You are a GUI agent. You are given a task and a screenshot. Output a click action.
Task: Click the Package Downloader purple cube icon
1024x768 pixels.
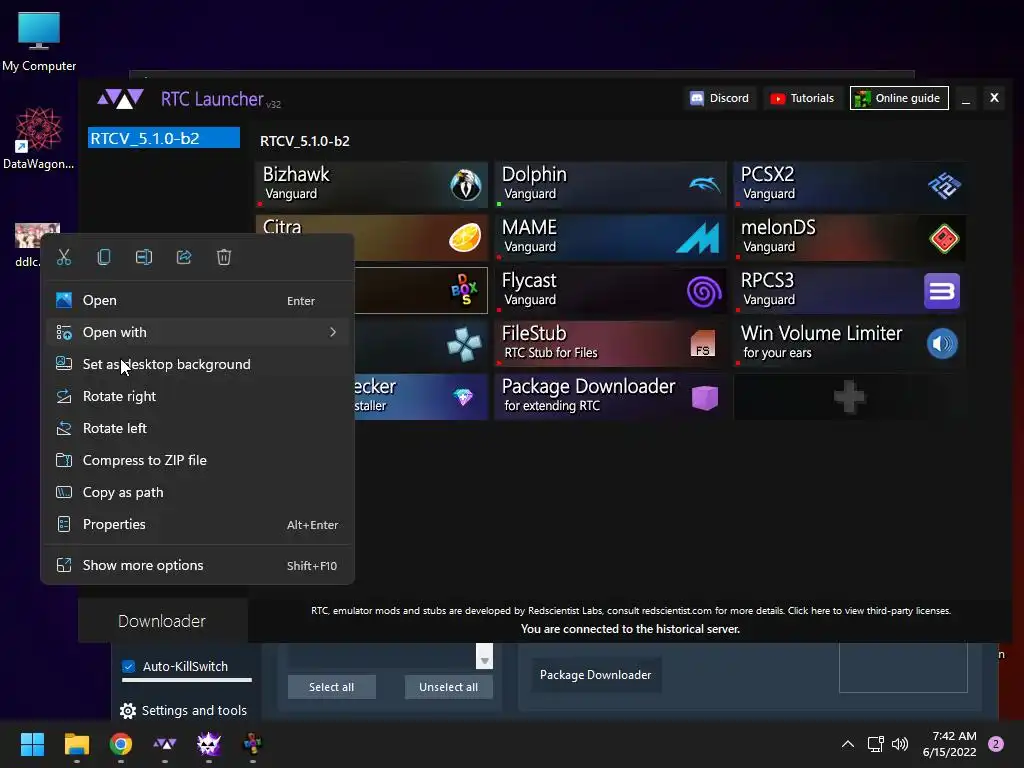point(705,397)
